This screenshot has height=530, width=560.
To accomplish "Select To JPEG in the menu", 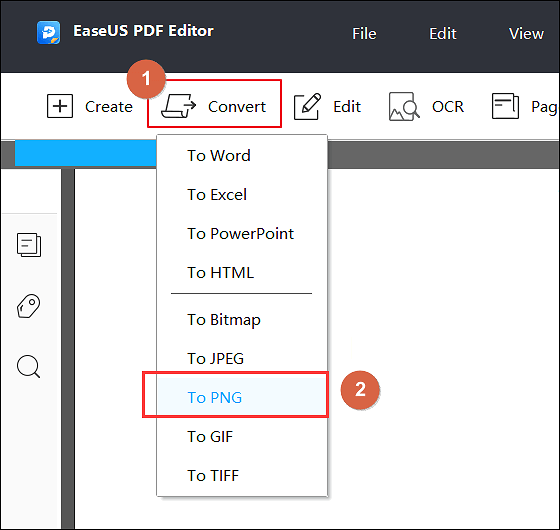I will pos(242,358).
